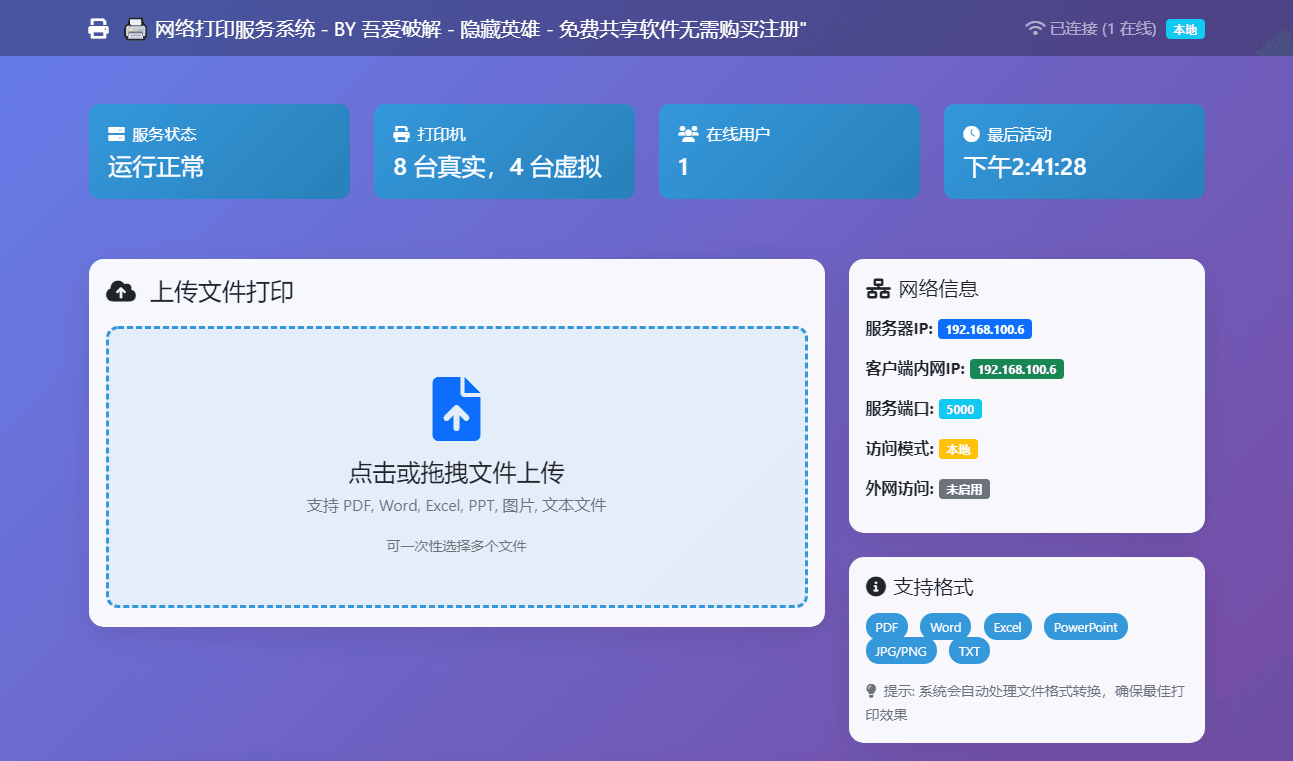Viewport: 1293px width, 761px height.
Task: Click the PDF format tag
Action: pyautogui.click(x=886, y=627)
